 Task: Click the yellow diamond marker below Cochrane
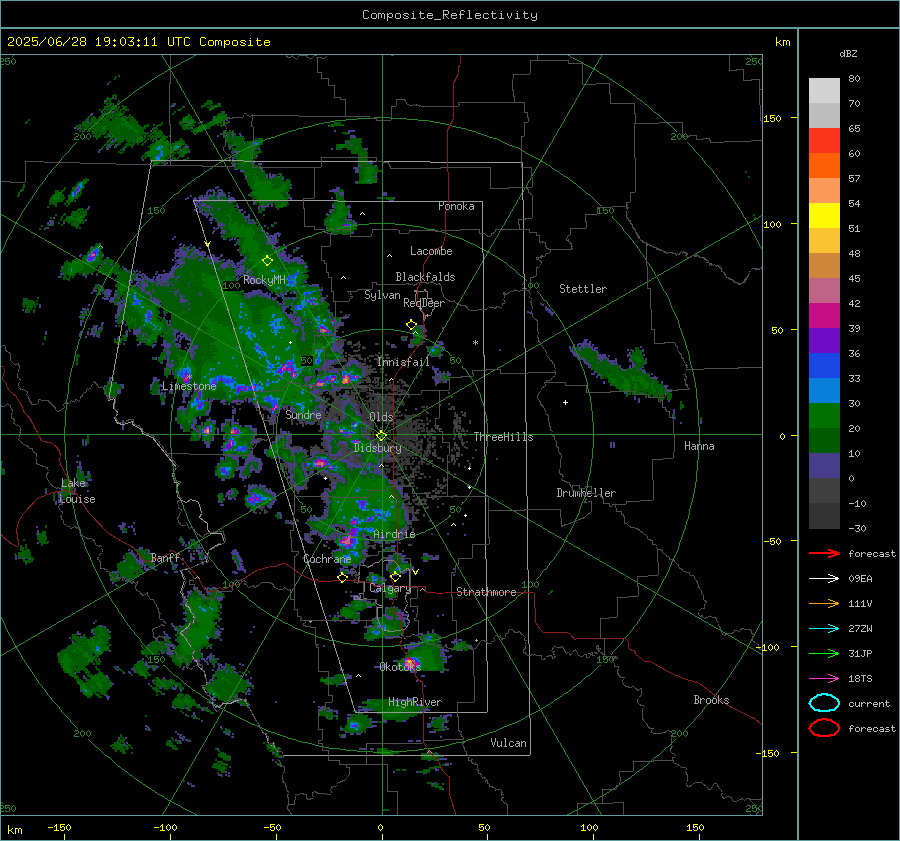pyautogui.click(x=343, y=578)
